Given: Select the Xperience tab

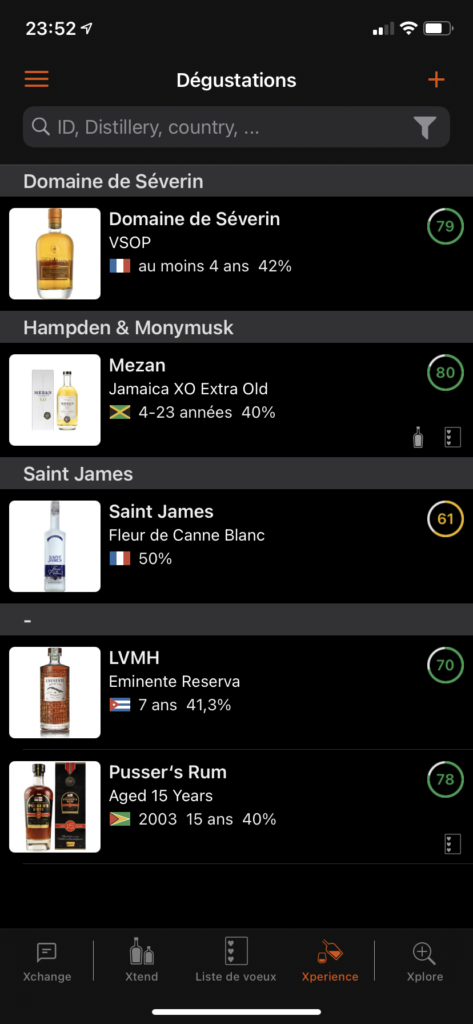Looking at the screenshot, I should tap(330, 961).
